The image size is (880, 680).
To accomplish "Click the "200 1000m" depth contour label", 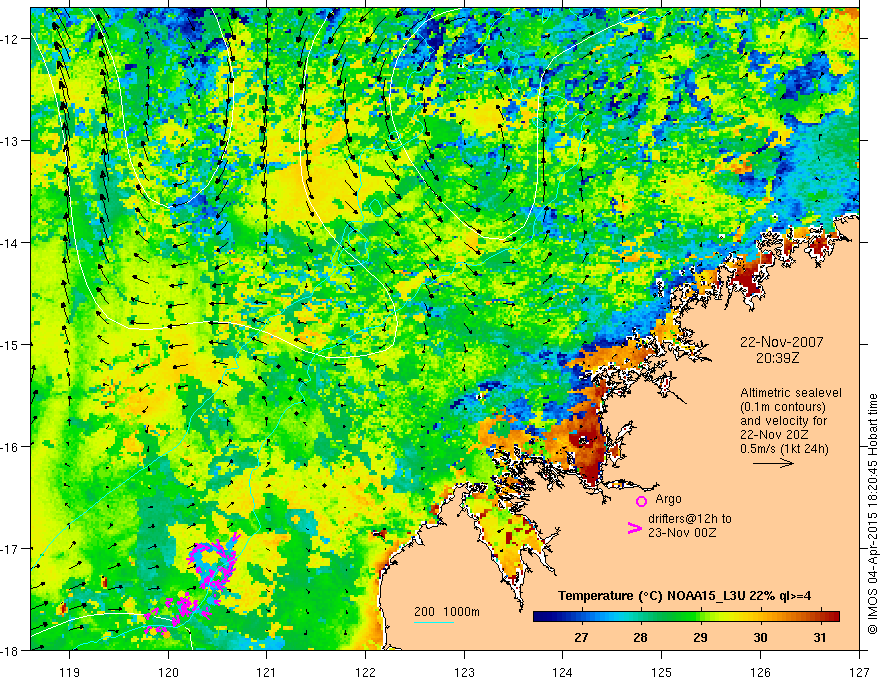I will 447,612.
